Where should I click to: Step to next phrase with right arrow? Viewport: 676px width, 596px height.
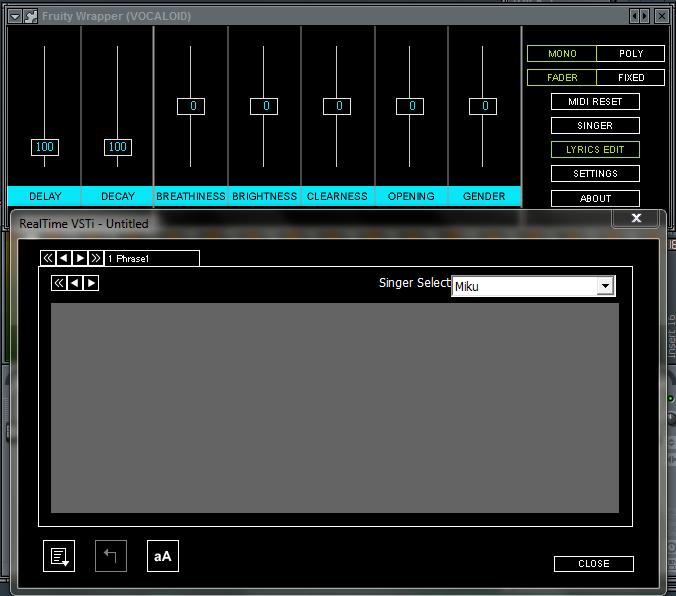pyautogui.click(x=80, y=258)
